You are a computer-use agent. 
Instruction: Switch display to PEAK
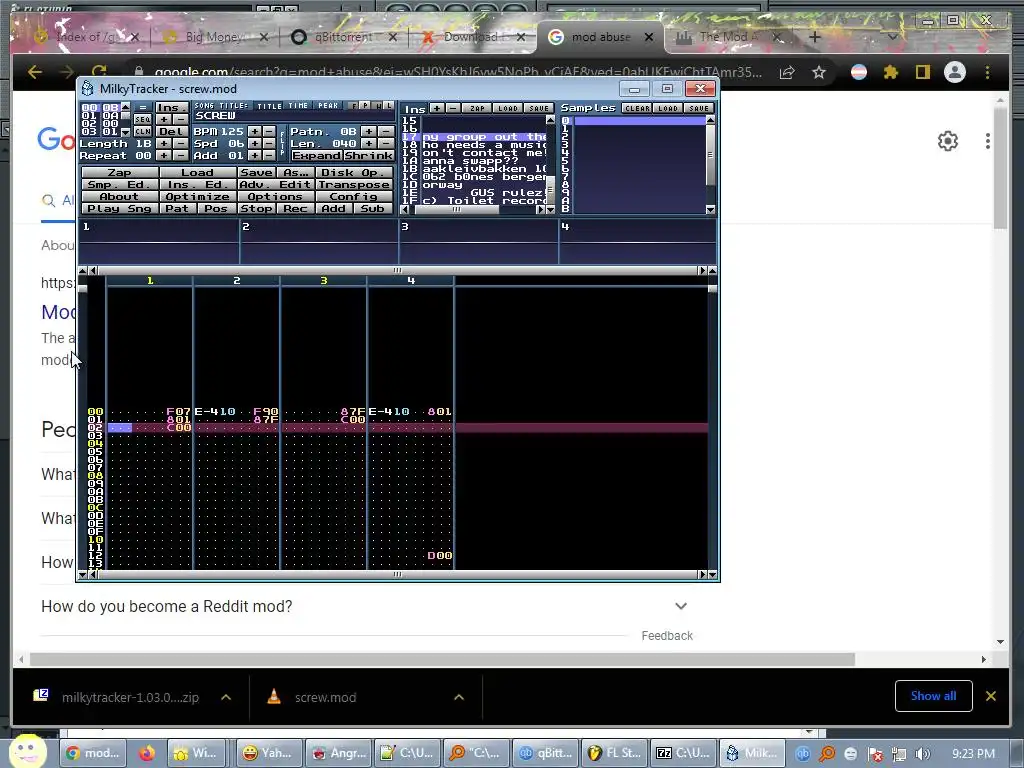pyautogui.click(x=328, y=106)
